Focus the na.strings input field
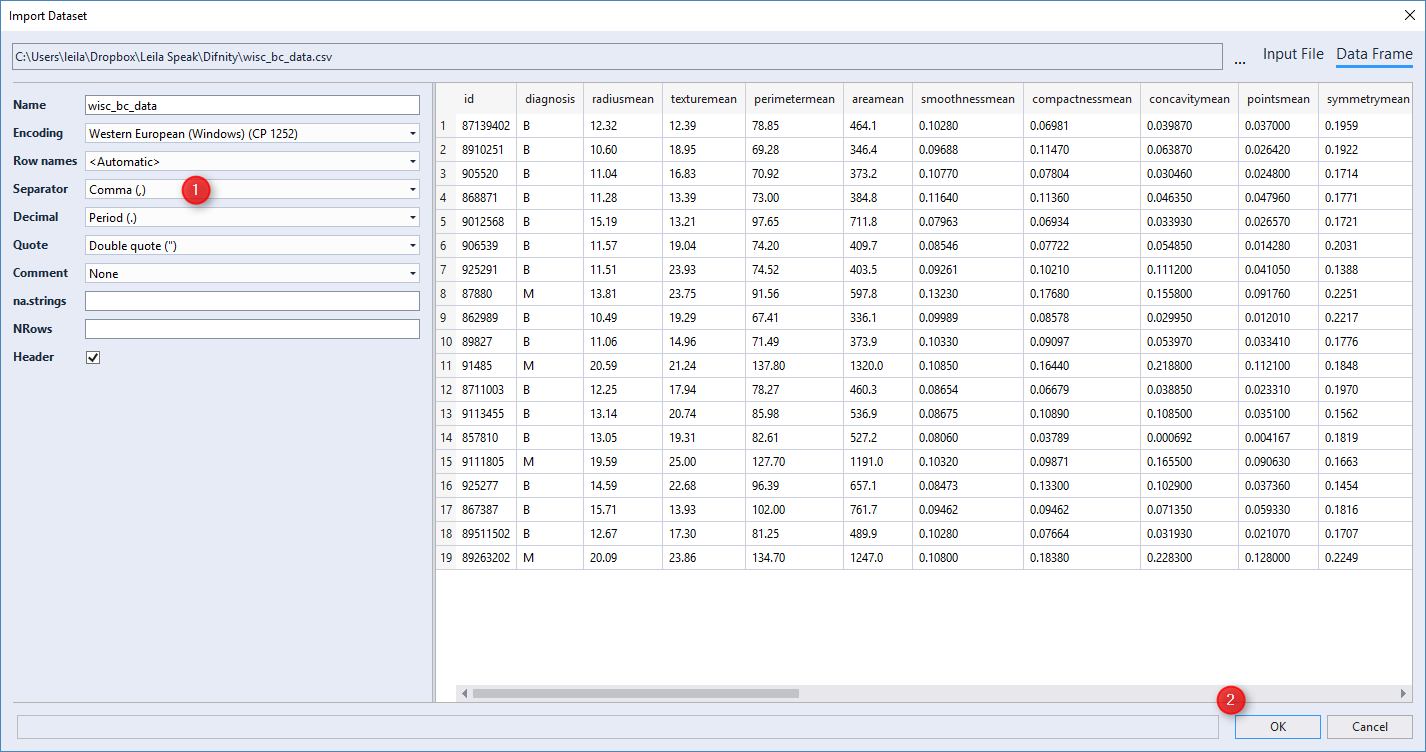 tap(252, 301)
